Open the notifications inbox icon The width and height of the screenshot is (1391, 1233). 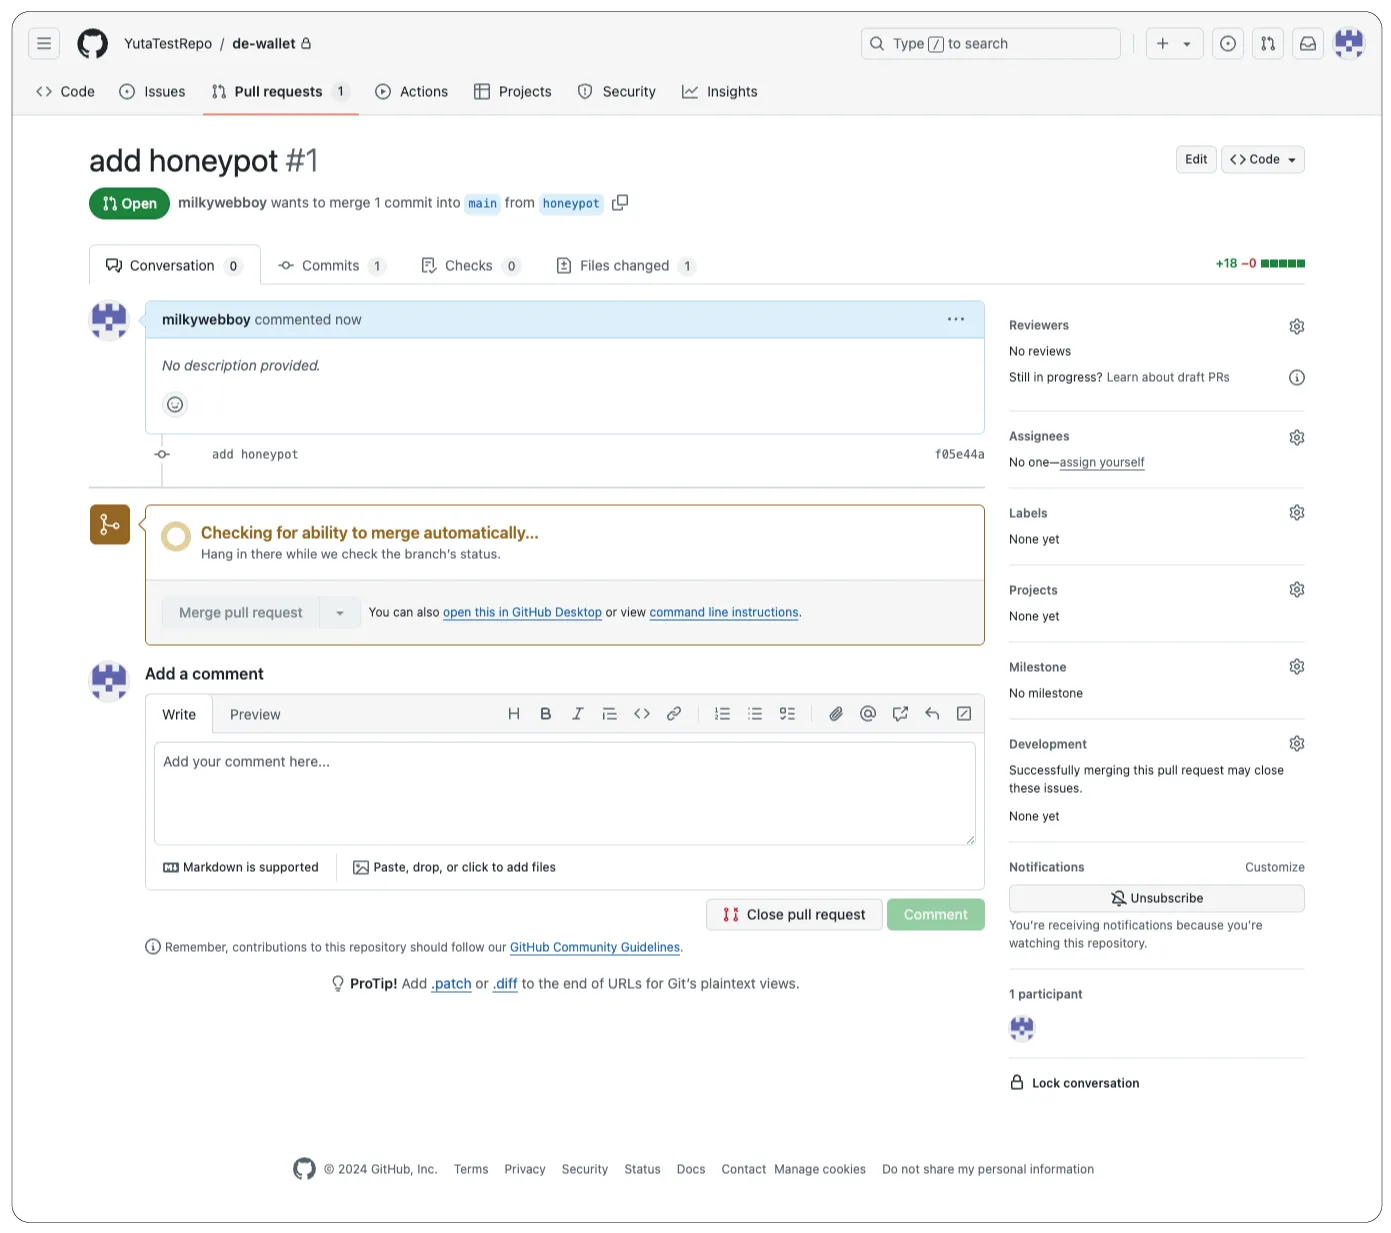point(1308,44)
